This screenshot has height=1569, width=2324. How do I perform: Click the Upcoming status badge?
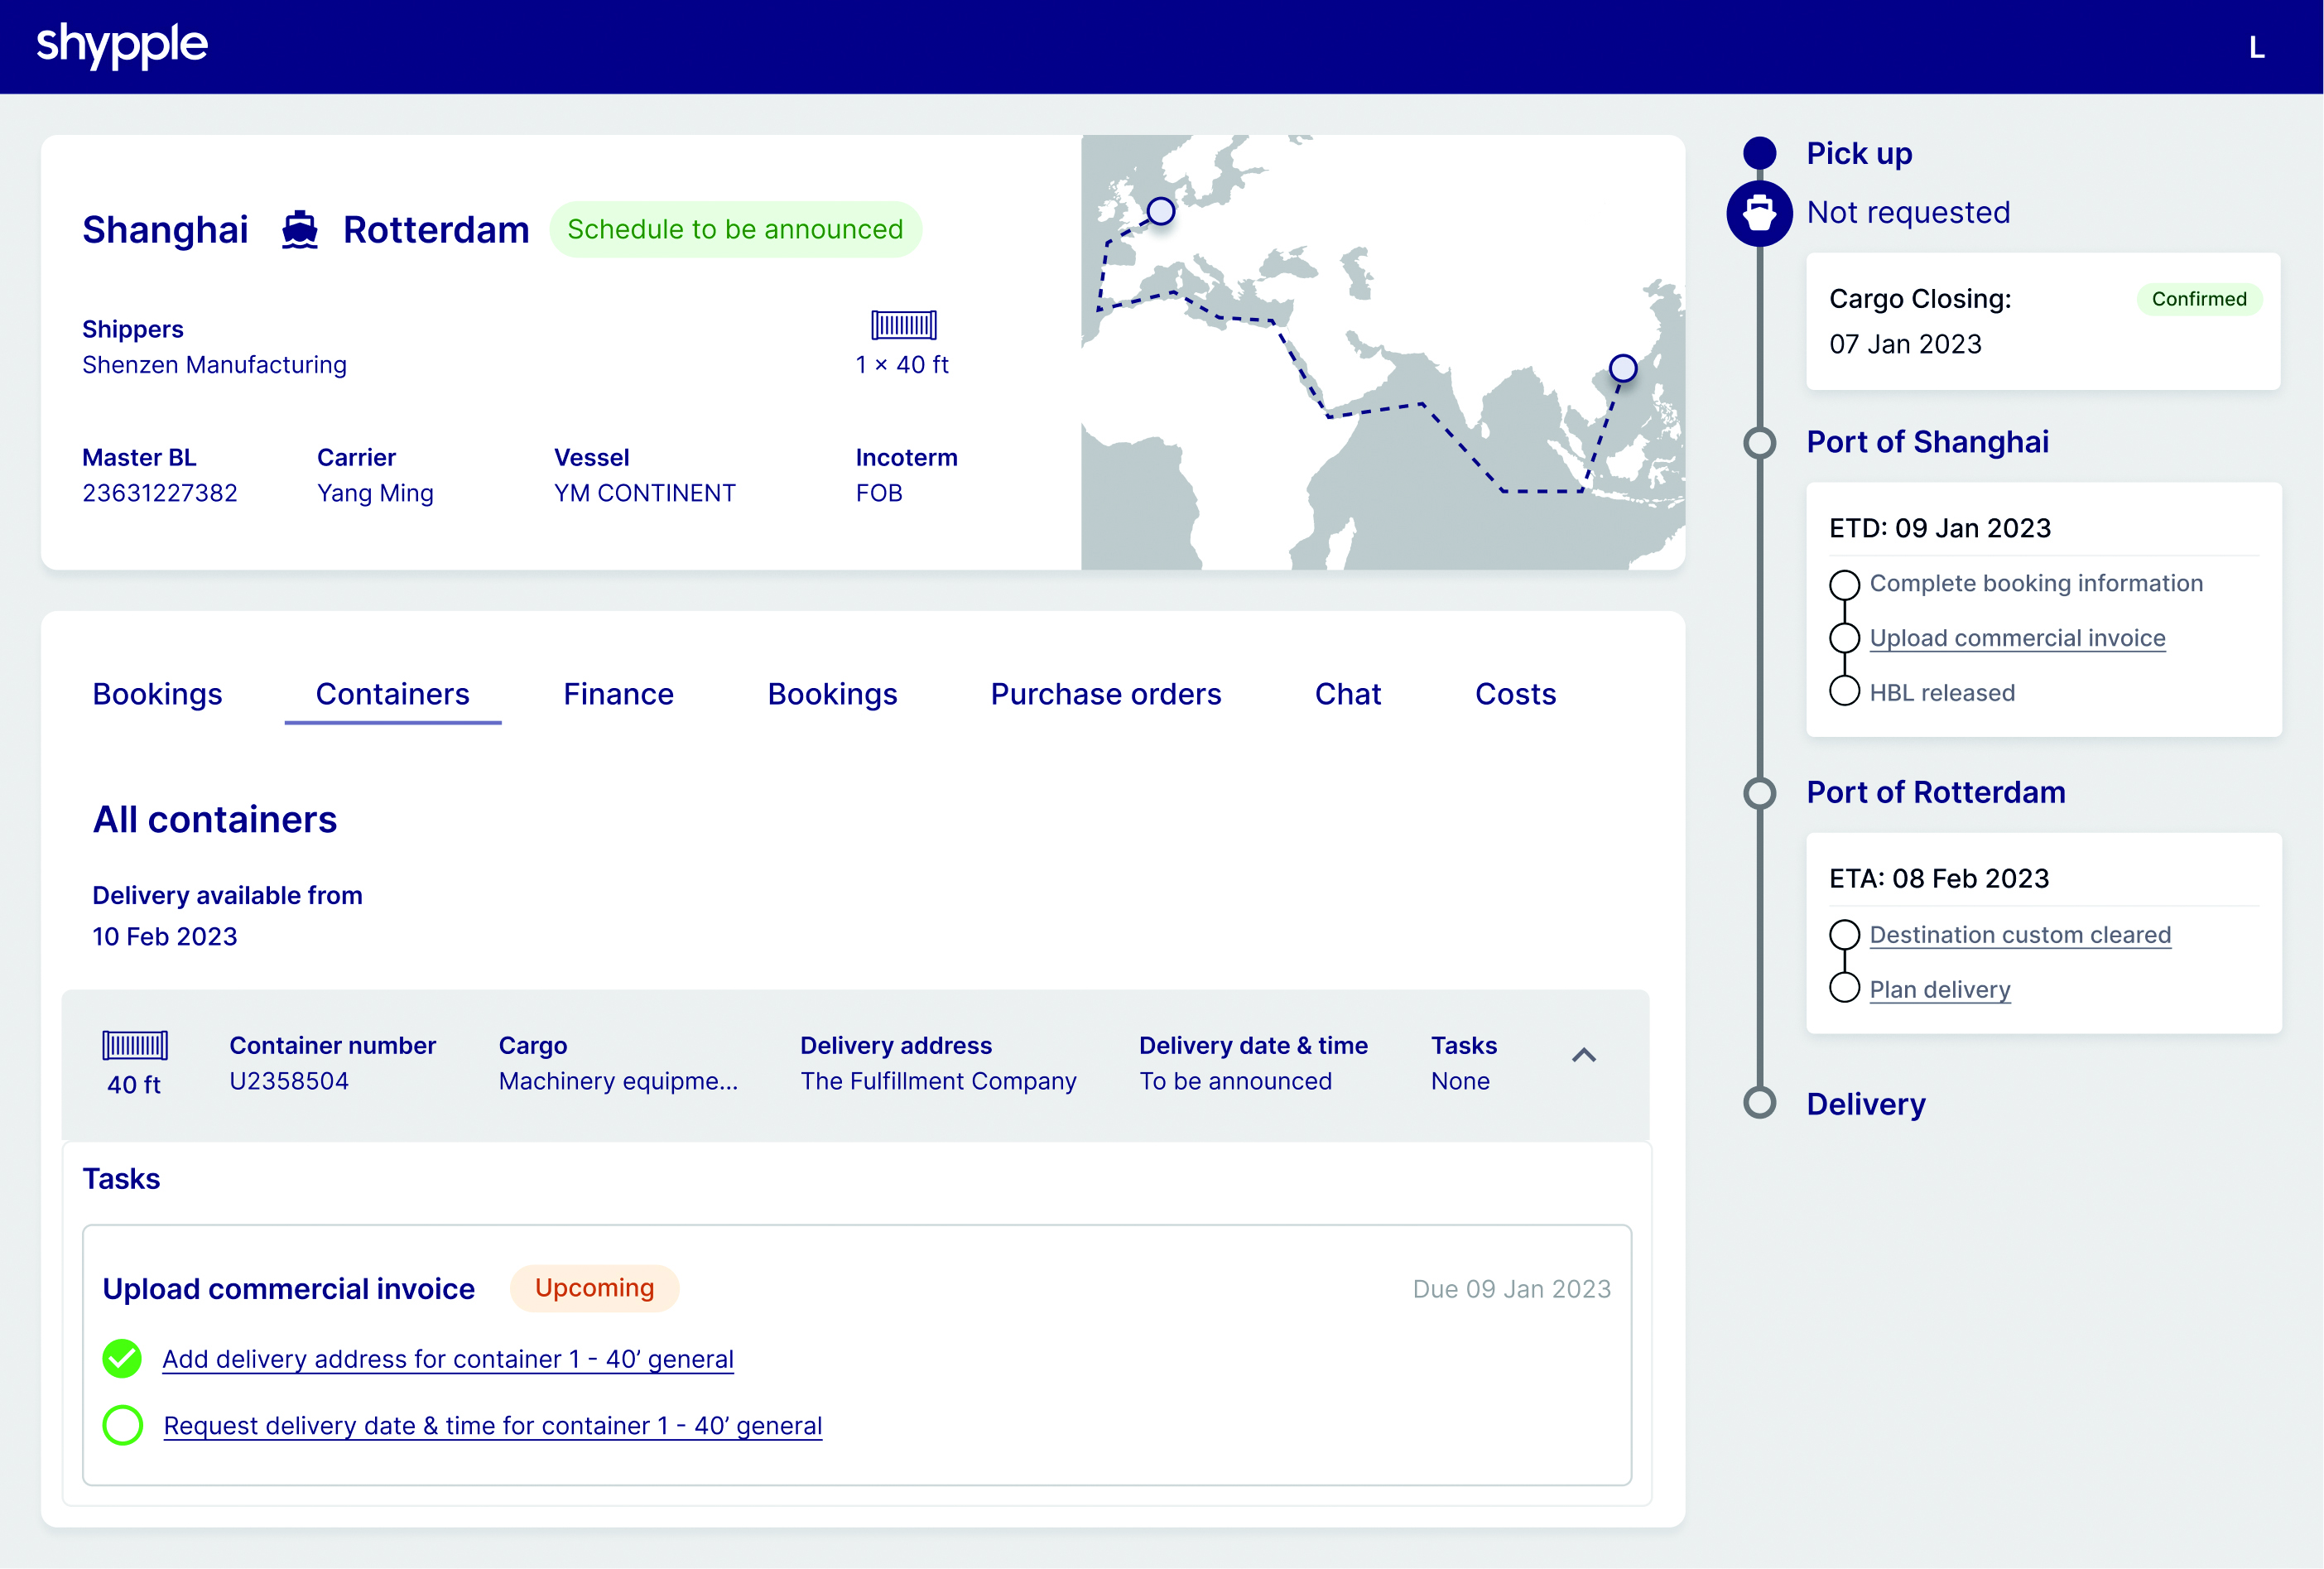click(594, 1288)
